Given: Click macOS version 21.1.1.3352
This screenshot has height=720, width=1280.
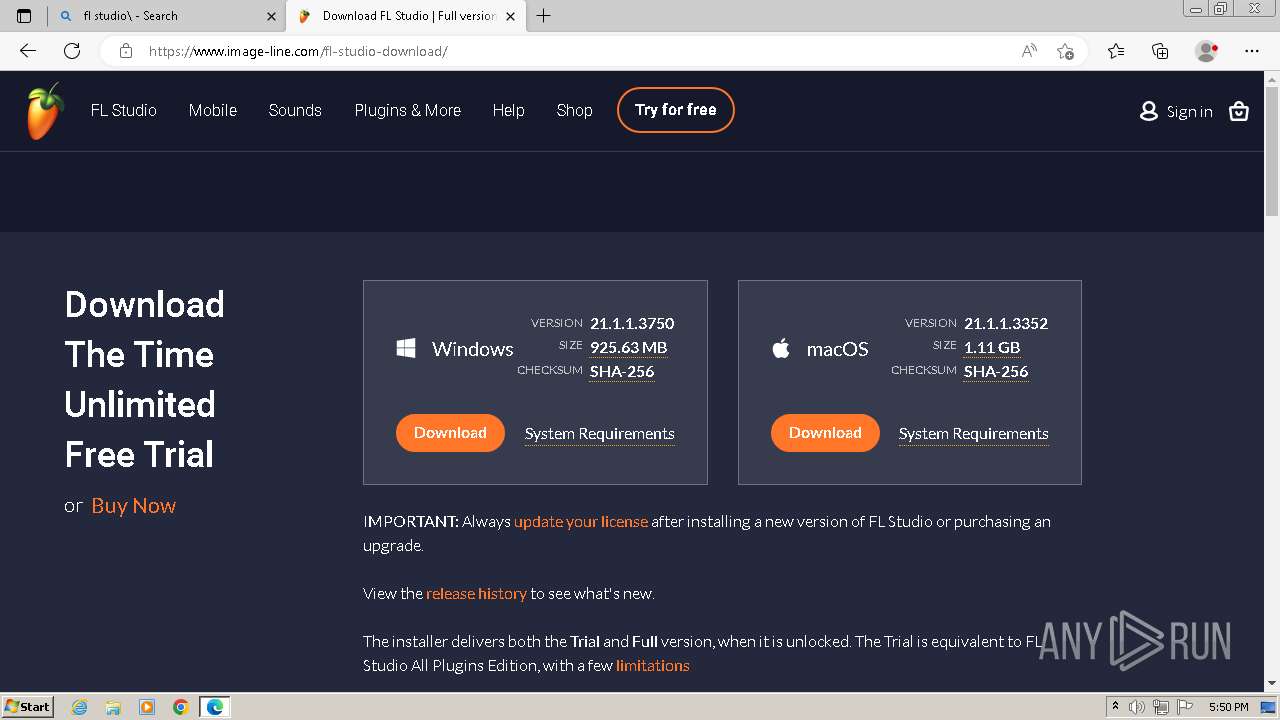Looking at the screenshot, I should tap(1006, 323).
